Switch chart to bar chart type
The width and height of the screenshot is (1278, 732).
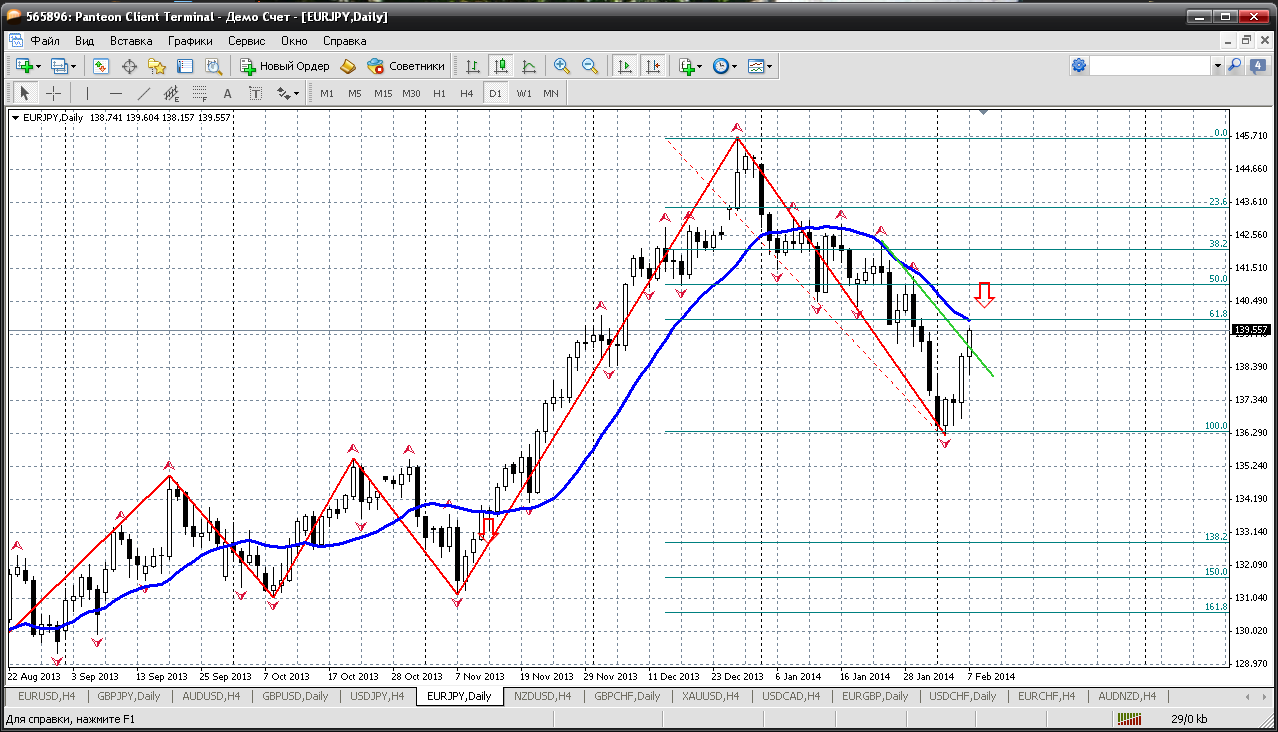pos(473,66)
